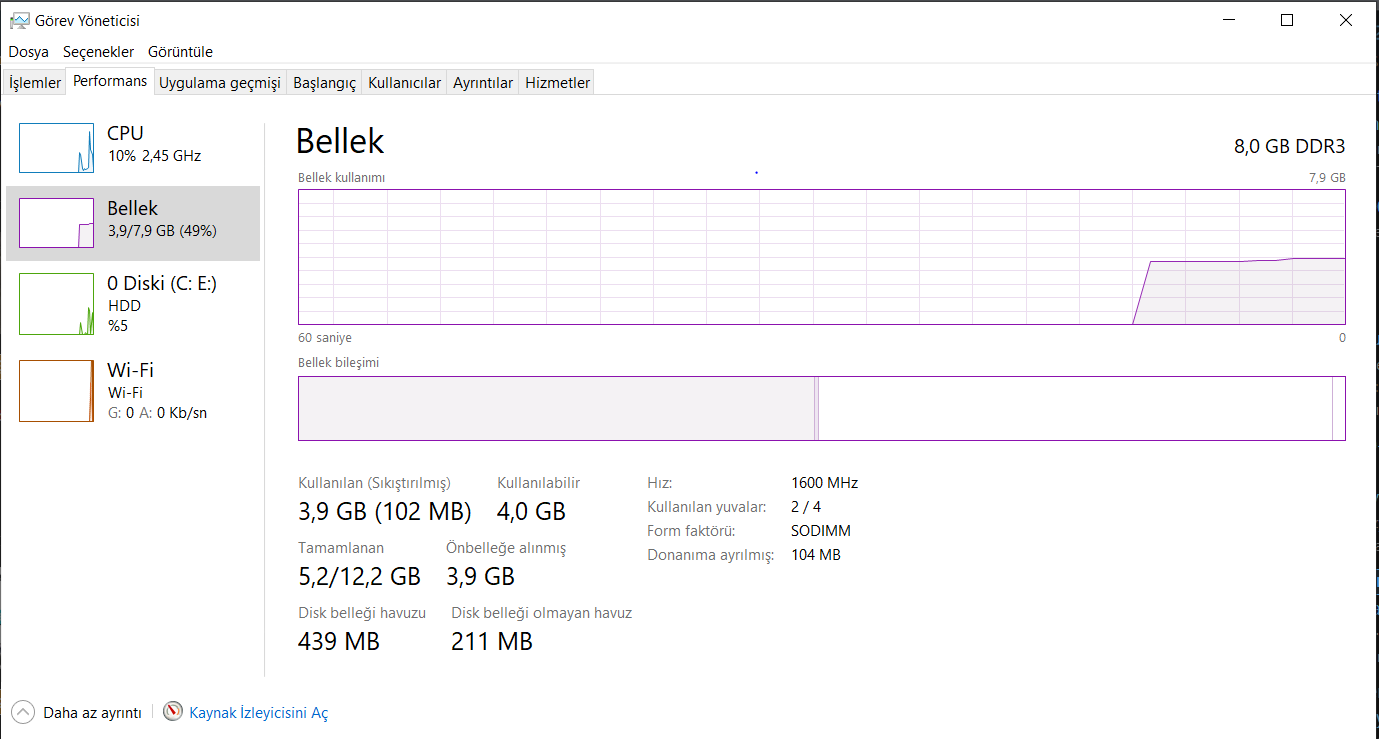Viewport: 1379px width, 739px height.
Task: Click the Resource Monitor icon beside Kaynak İzleyicisini Aç
Action: coord(174,712)
